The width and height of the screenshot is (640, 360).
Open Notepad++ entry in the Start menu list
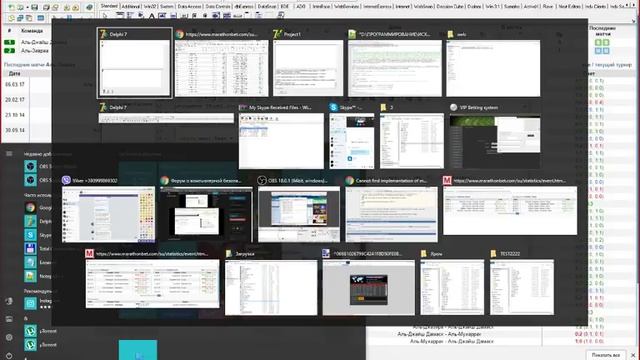pyautogui.click(x=30, y=276)
